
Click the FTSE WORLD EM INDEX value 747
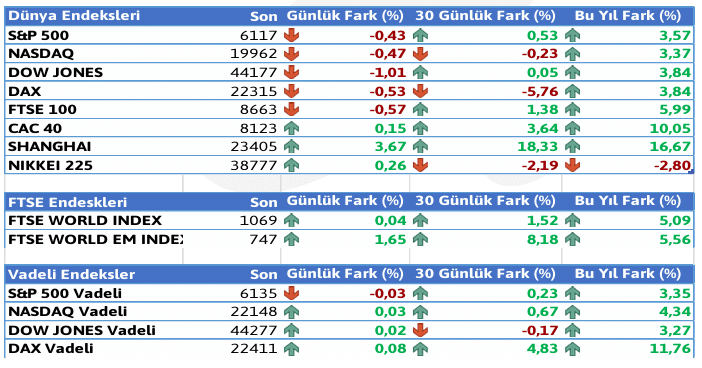tap(263, 240)
